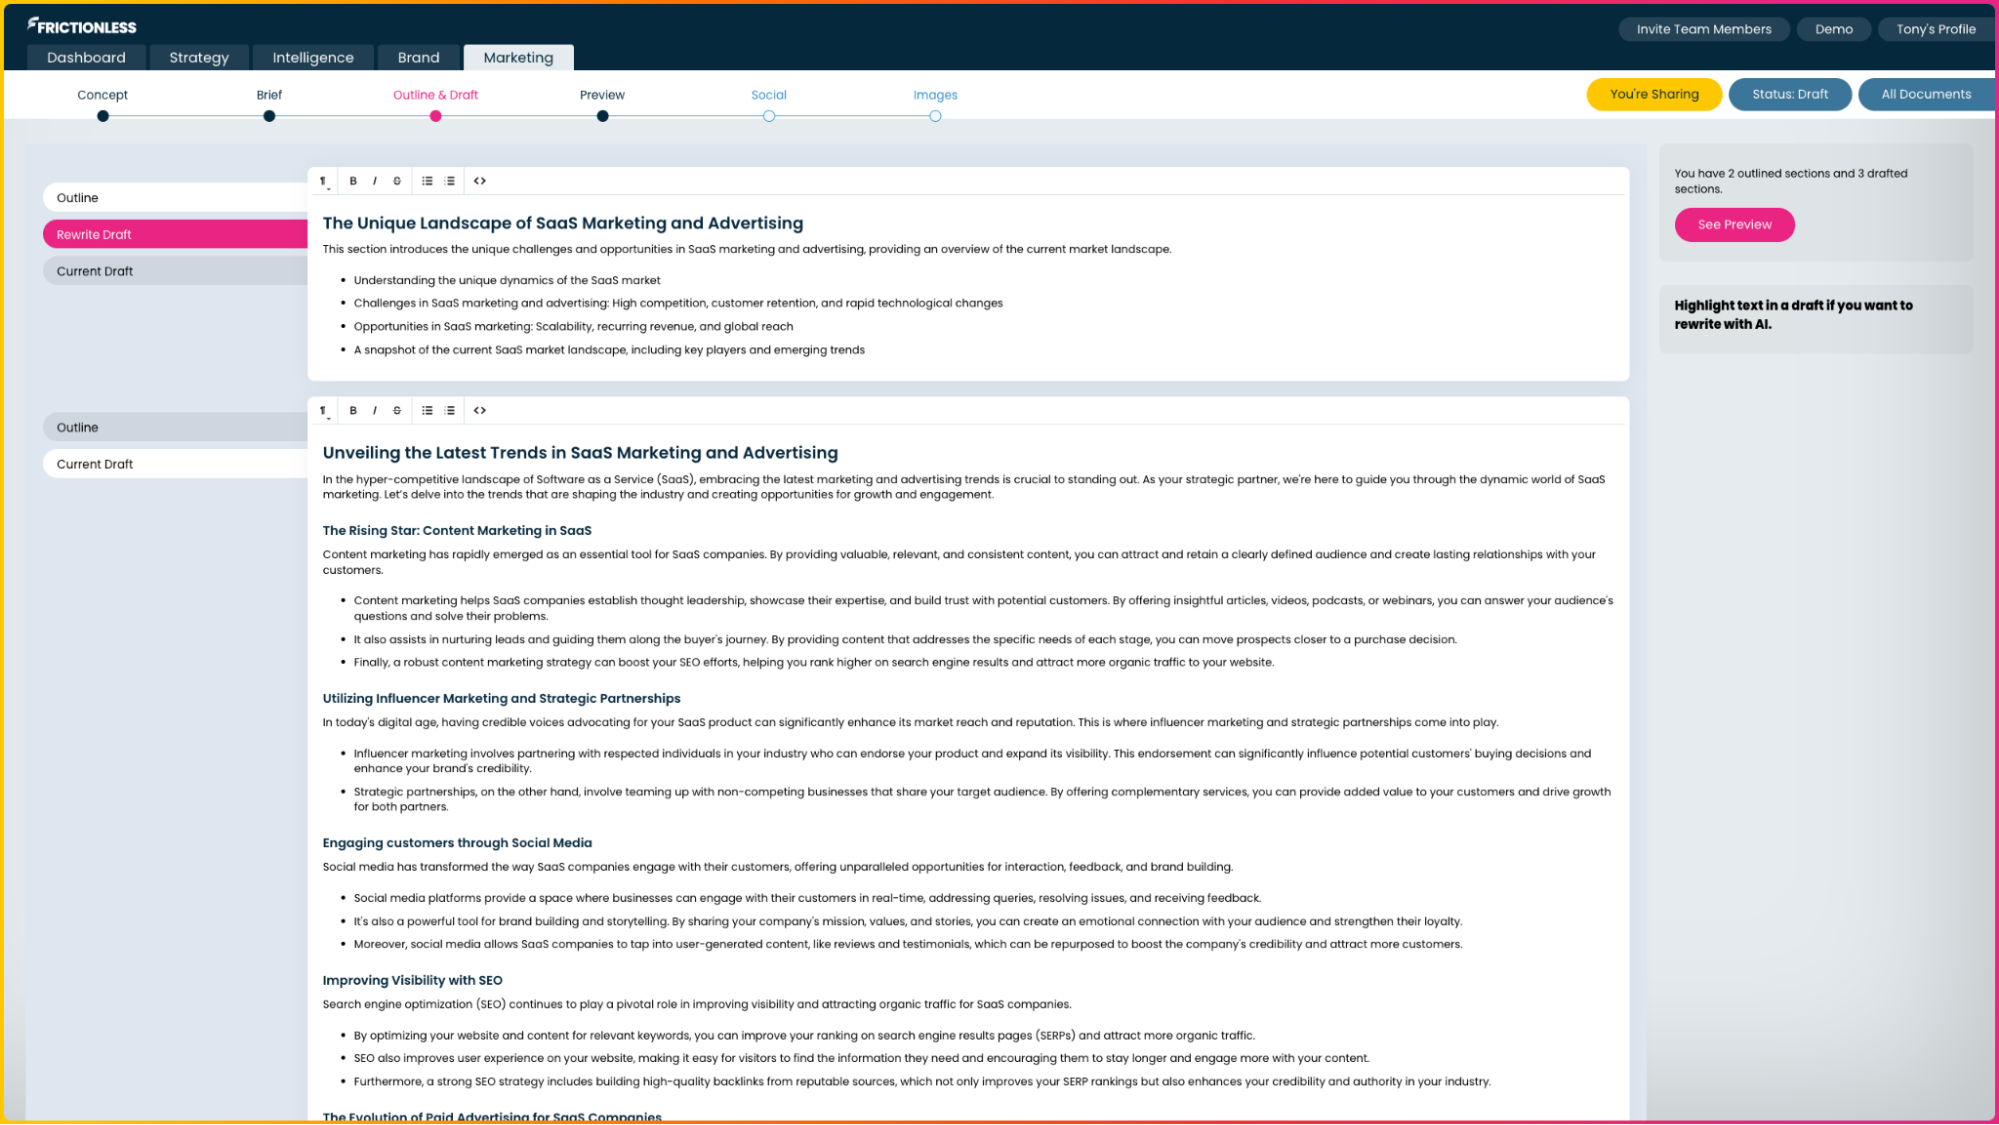Switch to the Images tab
This screenshot has height=1125, width=1999.
point(935,95)
